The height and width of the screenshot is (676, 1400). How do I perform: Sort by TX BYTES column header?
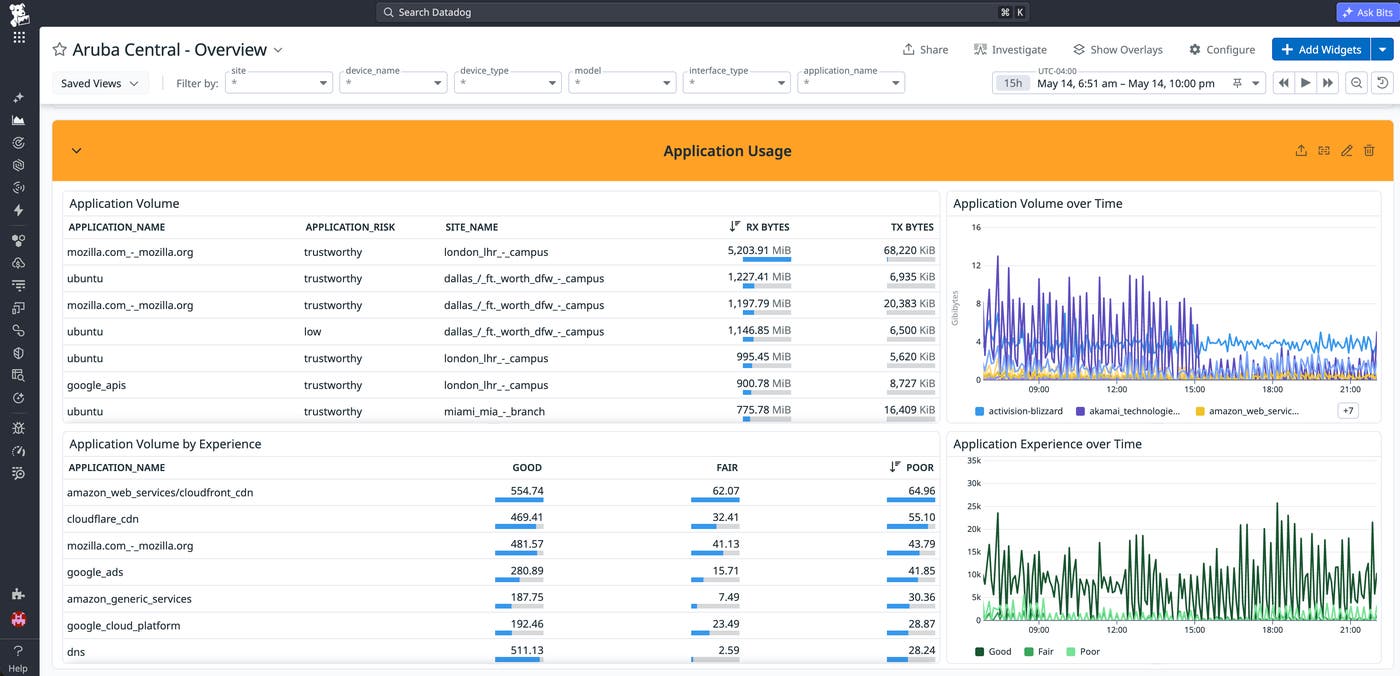click(x=912, y=227)
